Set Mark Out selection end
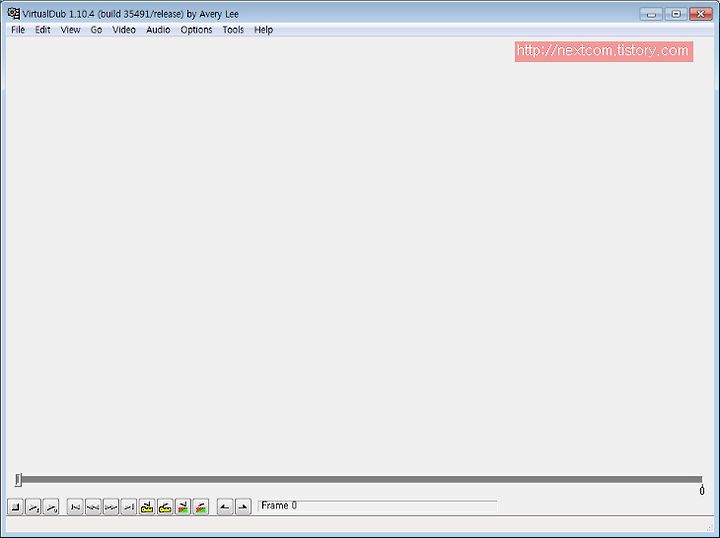Screen dimensions: 720x538 tap(243, 507)
